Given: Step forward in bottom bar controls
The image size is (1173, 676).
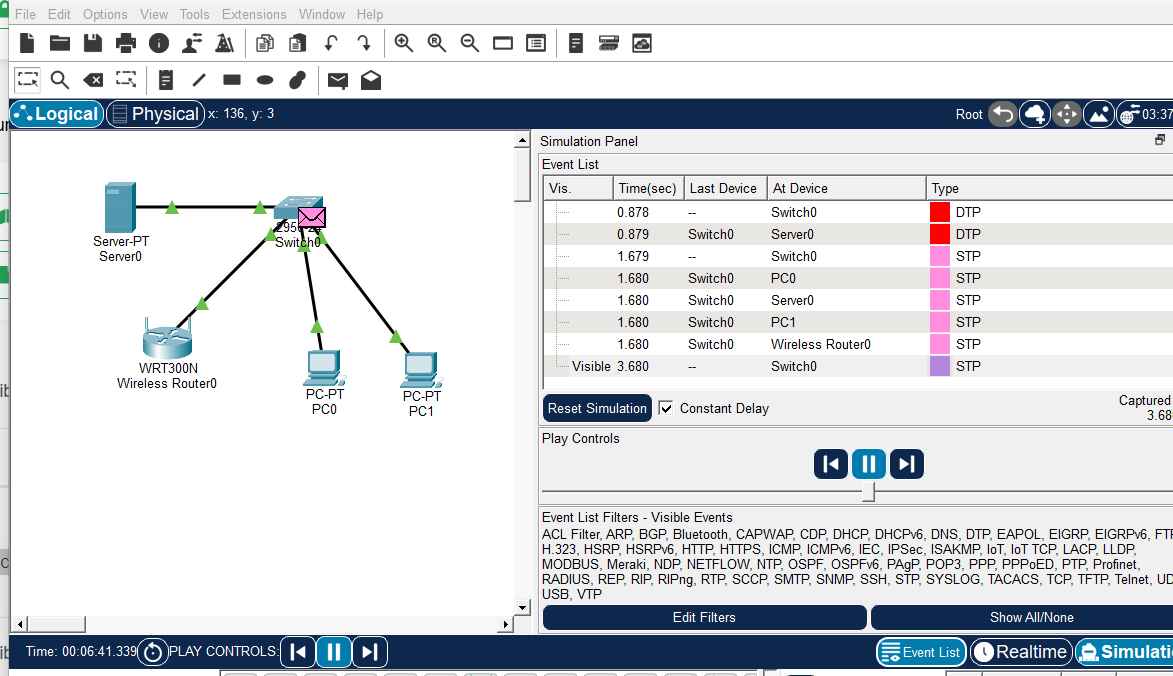Looking at the screenshot, I should pos(370,652).
